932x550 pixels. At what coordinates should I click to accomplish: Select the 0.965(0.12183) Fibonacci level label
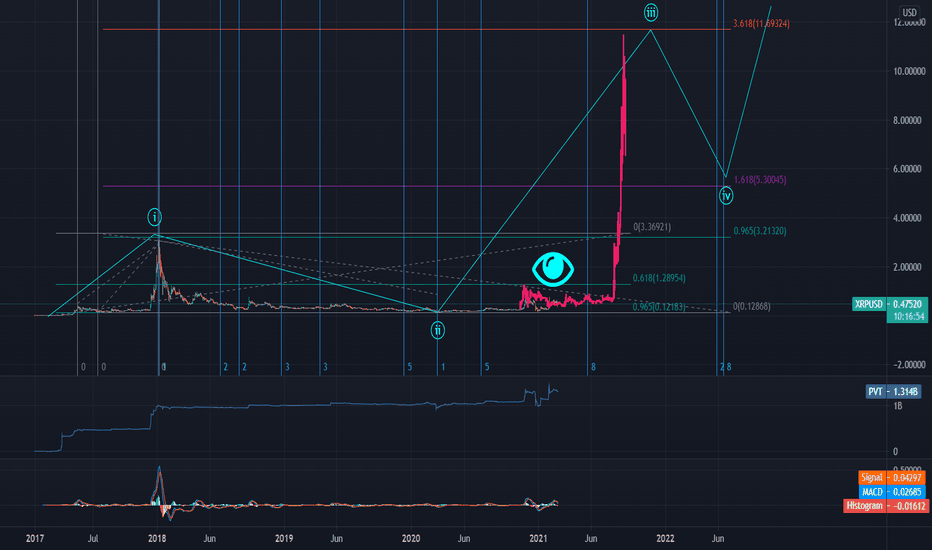coord(659,307)
